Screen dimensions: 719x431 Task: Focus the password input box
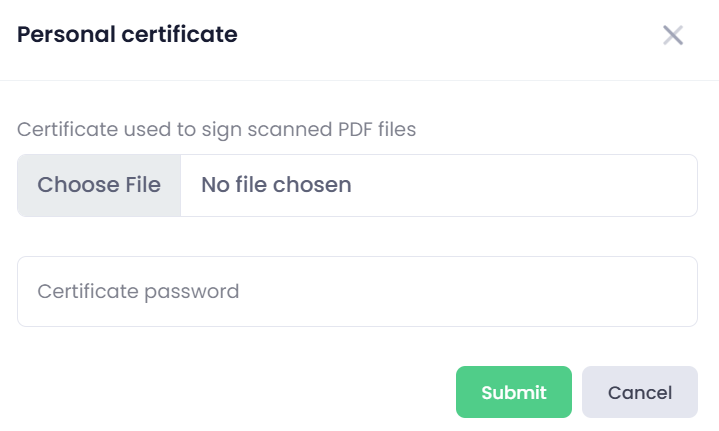pos(357,291)
